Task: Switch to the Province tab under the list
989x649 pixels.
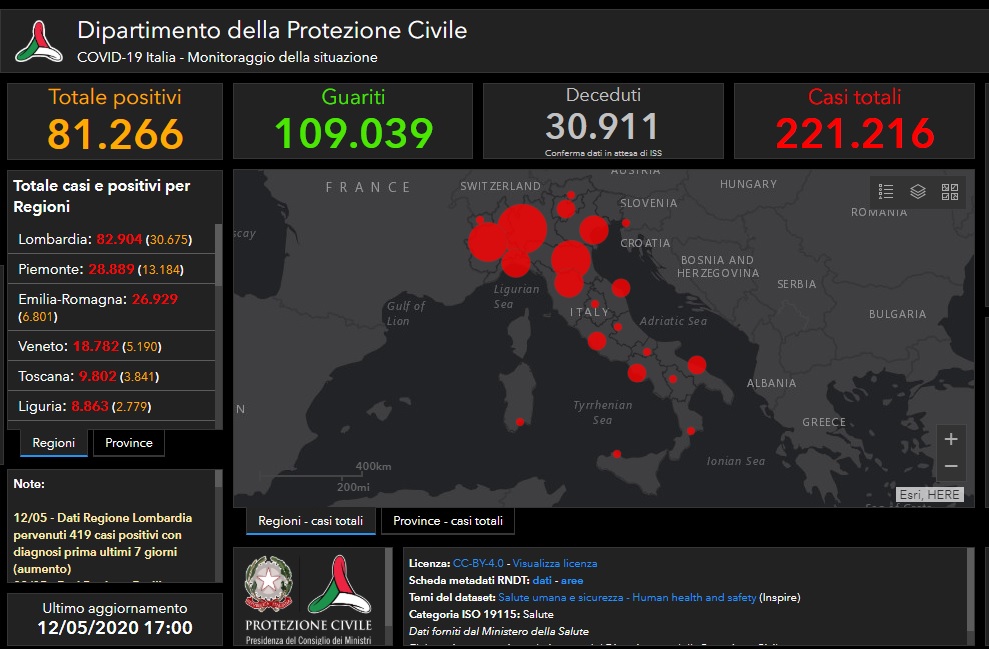Action: [129, 443]
